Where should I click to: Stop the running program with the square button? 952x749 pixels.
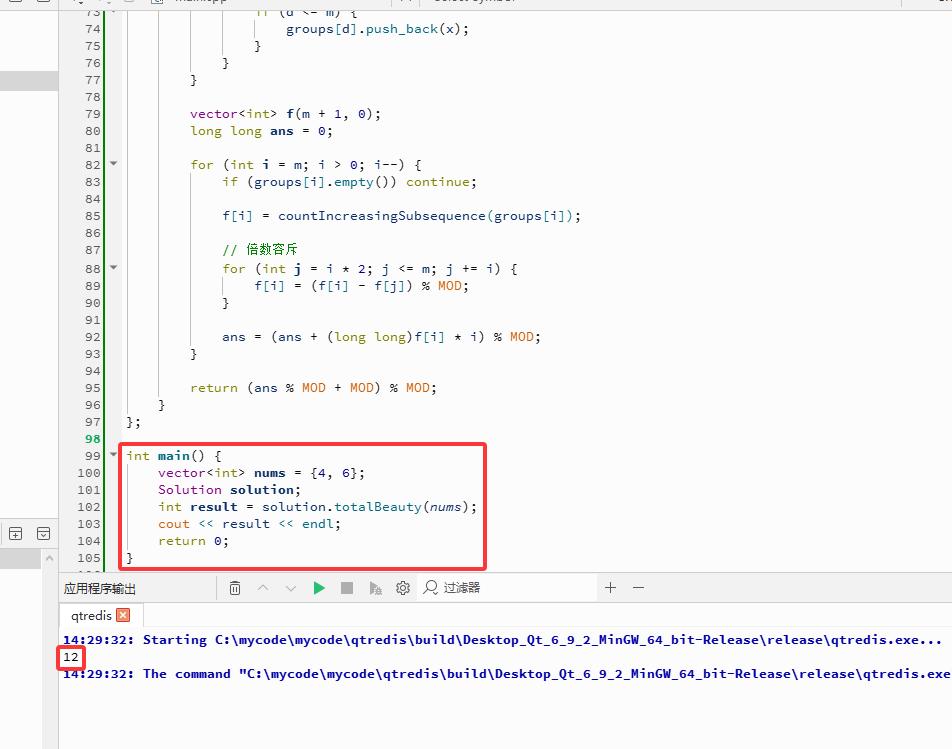point(347,588)
